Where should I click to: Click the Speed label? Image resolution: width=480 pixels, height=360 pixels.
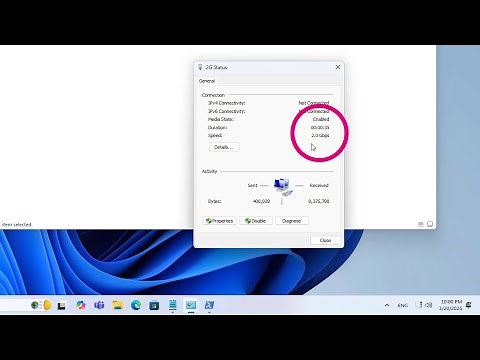[215, 135]
